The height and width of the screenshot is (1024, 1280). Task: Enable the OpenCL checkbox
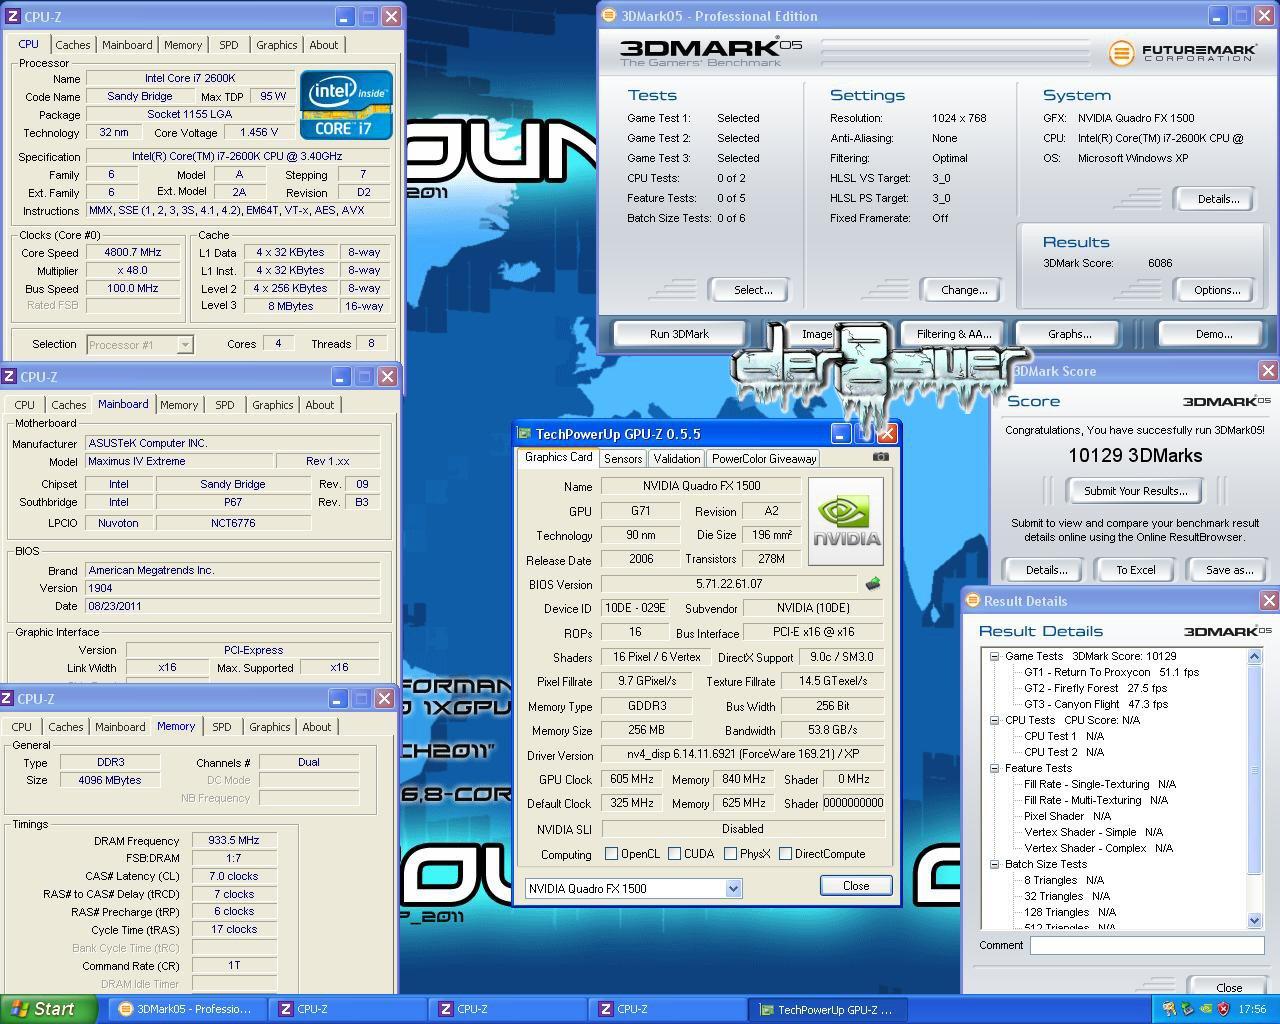611,854
